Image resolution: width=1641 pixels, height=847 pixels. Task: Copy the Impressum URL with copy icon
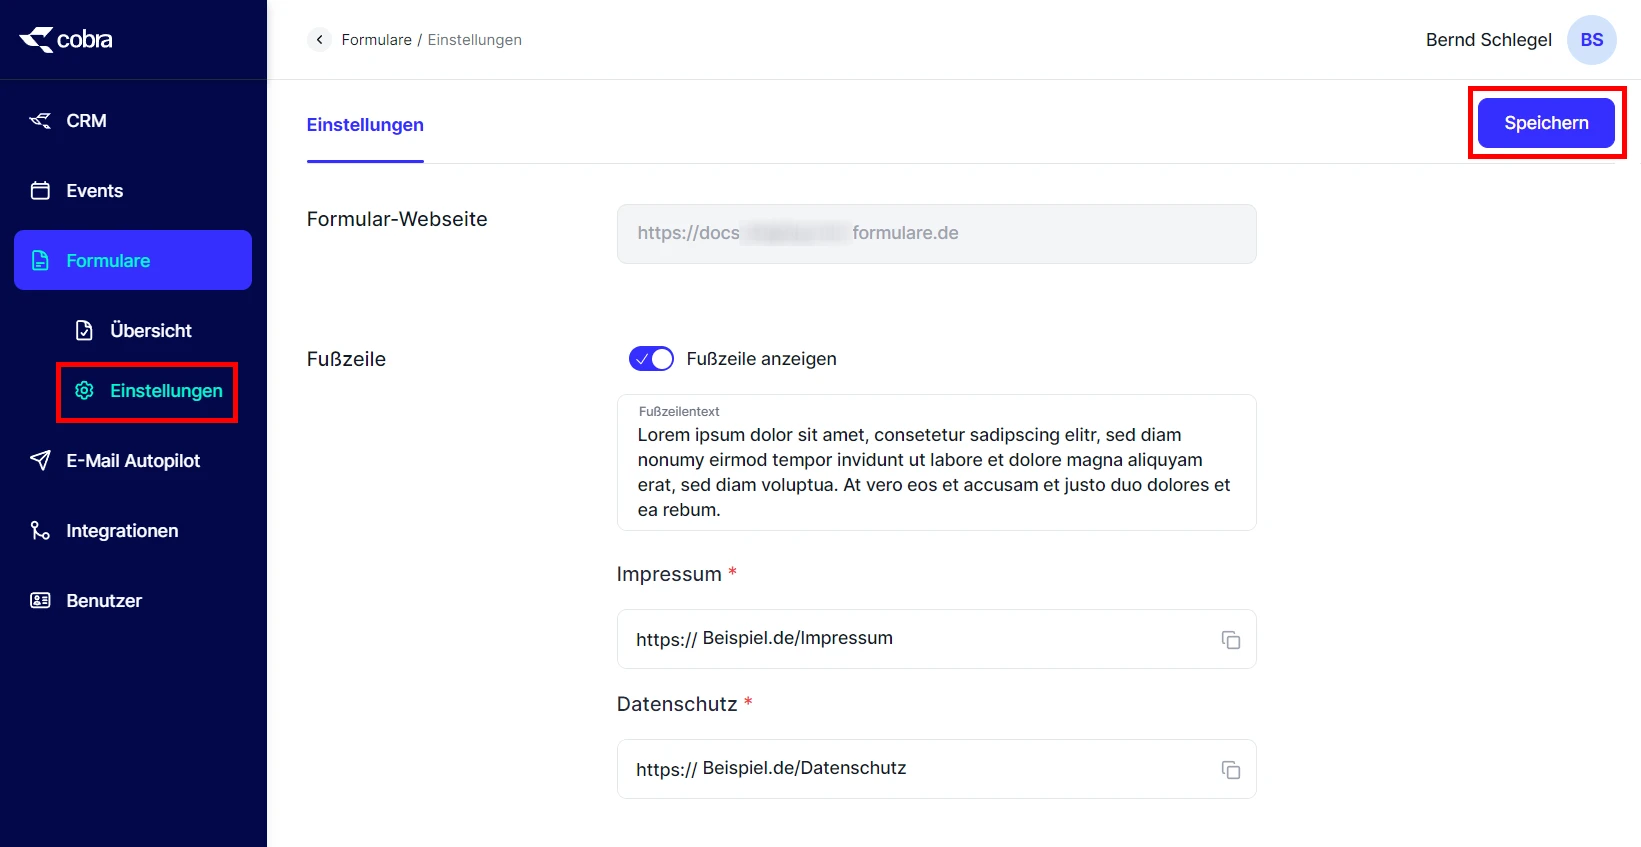(1230, 640)
